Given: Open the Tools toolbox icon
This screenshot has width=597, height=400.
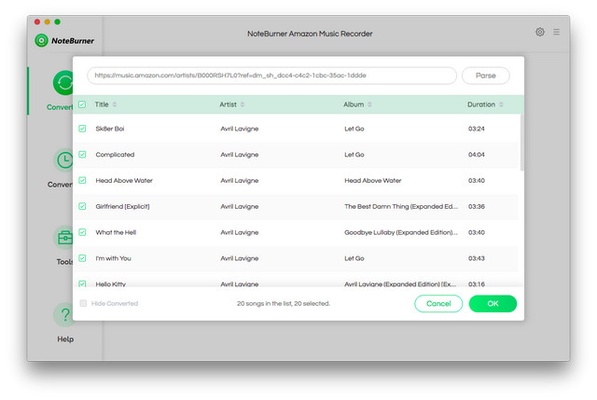Looking at the screenshot, I should [x=64, y=238].
